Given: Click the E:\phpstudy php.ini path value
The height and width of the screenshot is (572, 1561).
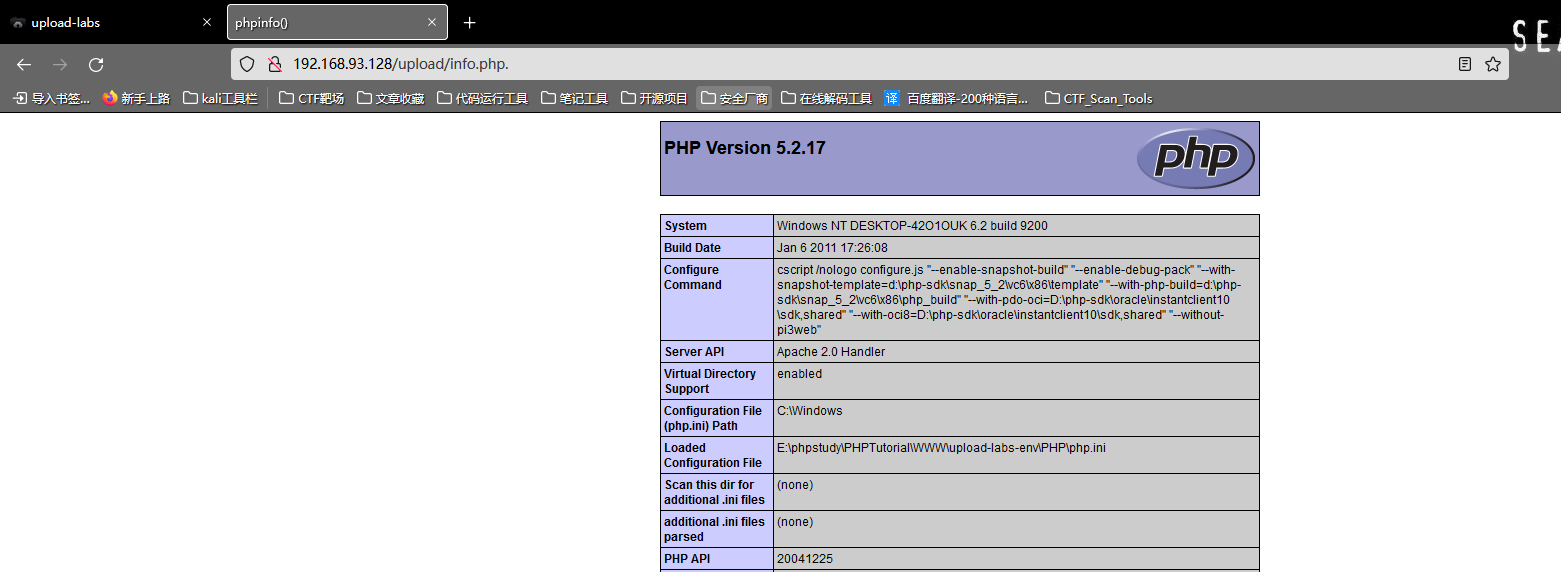Looking at the screenshot, I should [941, 448].
